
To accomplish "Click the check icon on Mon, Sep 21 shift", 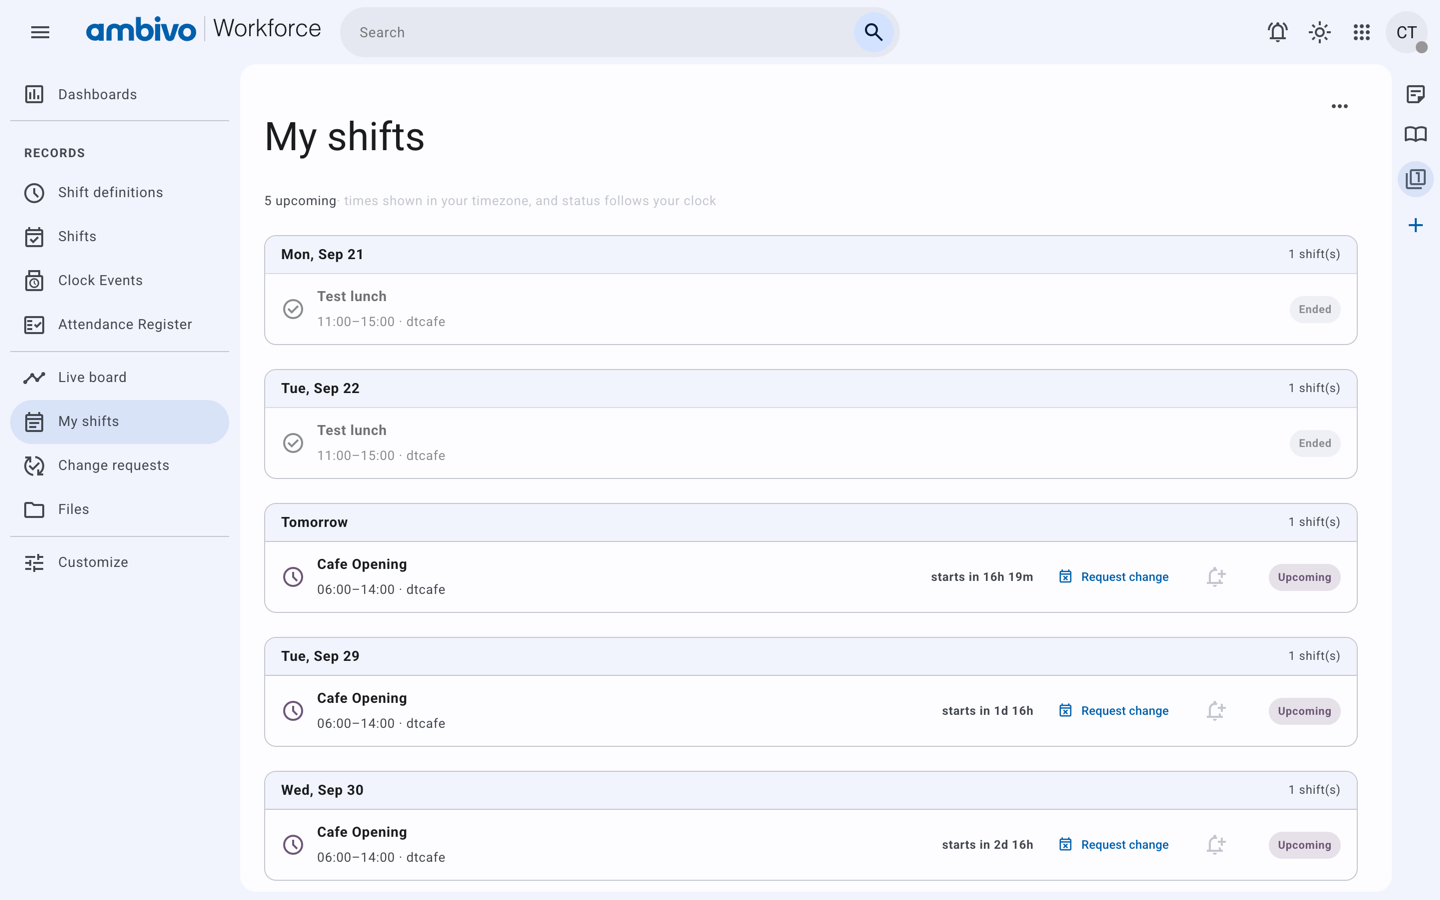I will (x=293, y=309).
